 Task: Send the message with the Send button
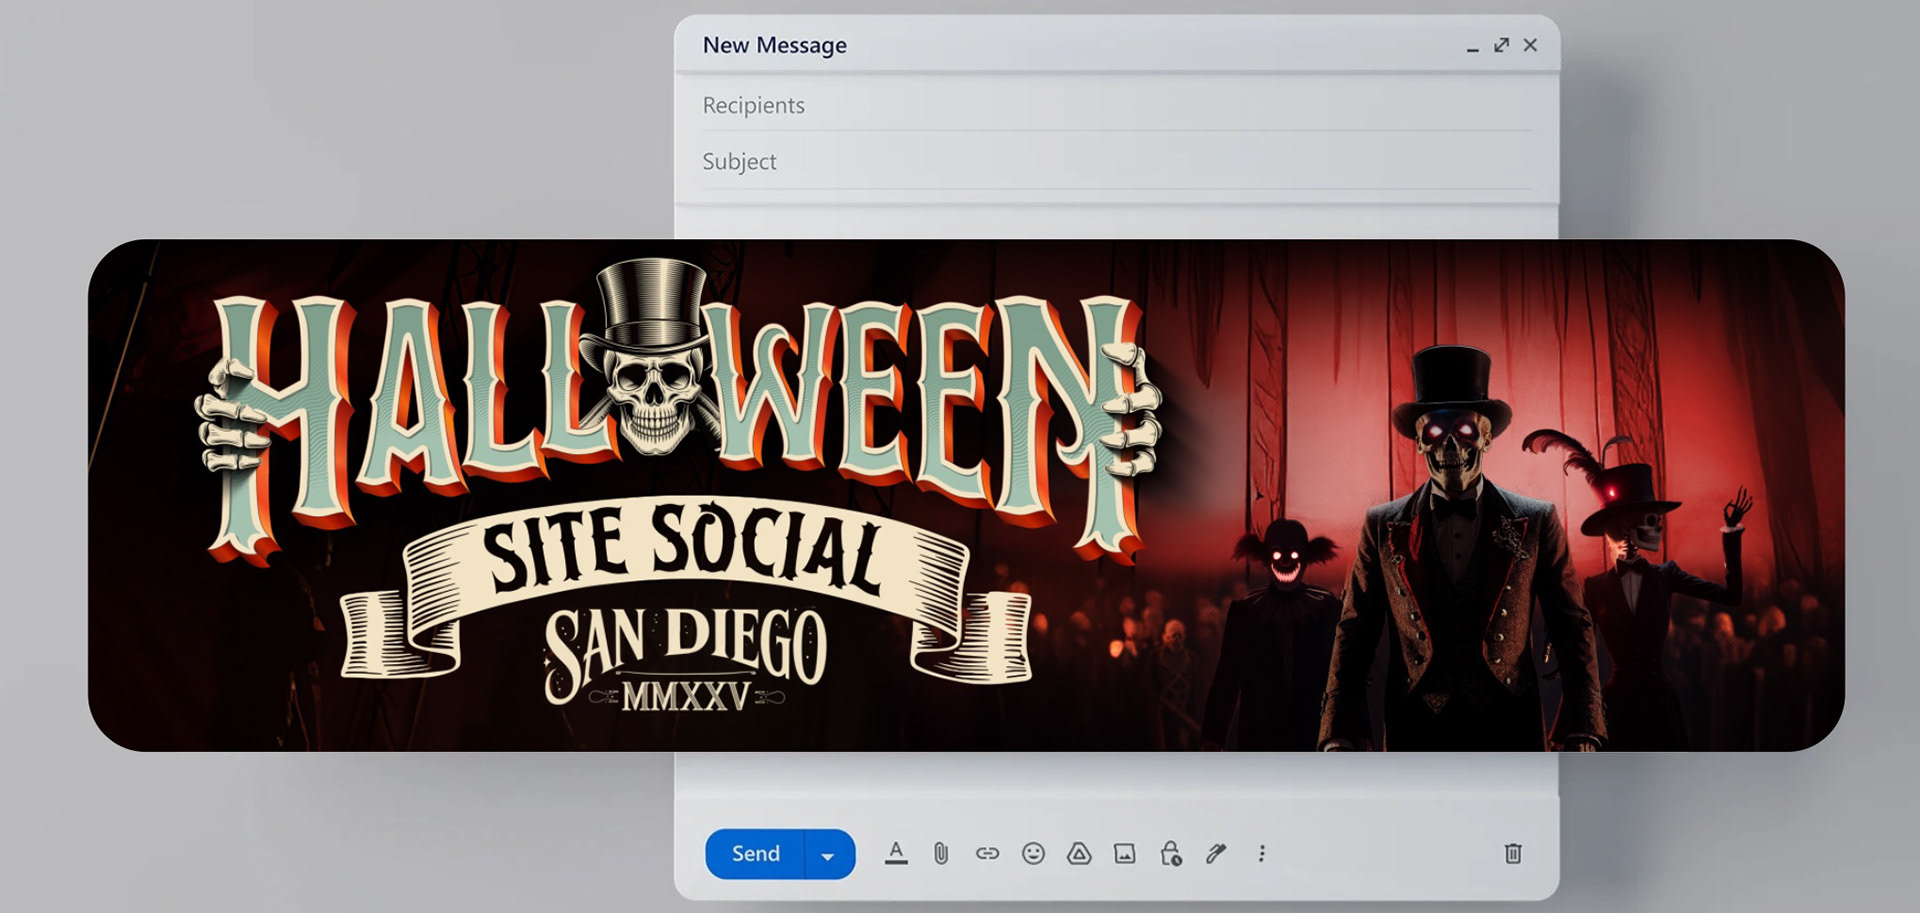[755, 854]
